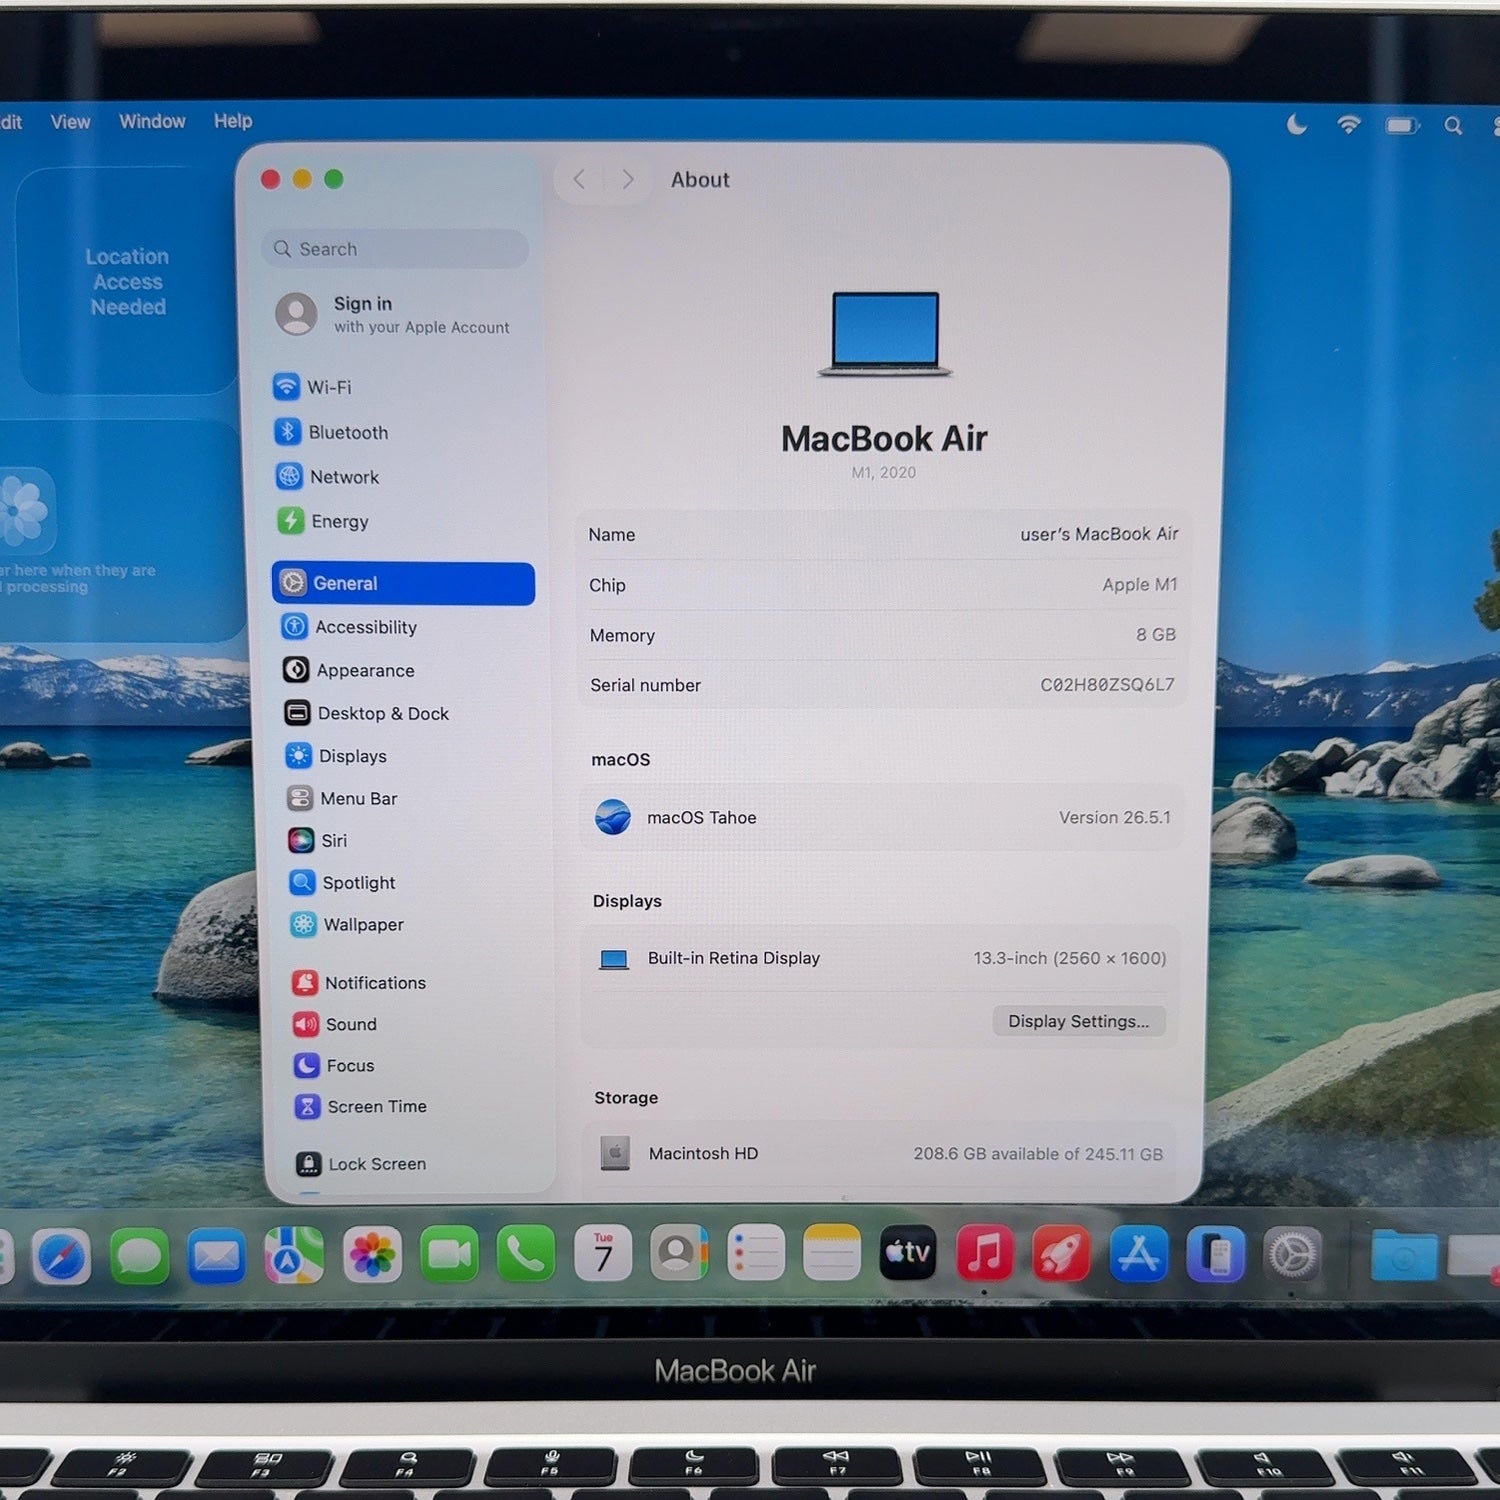Open App Store from the Dock
Viewport: 1500px width, 1500px height.
(1138, 1253)
